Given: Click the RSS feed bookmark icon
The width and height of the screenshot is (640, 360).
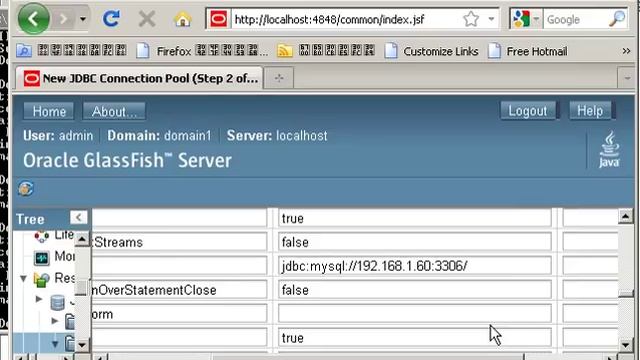Looking at the screenshot, I should point(285,51).
